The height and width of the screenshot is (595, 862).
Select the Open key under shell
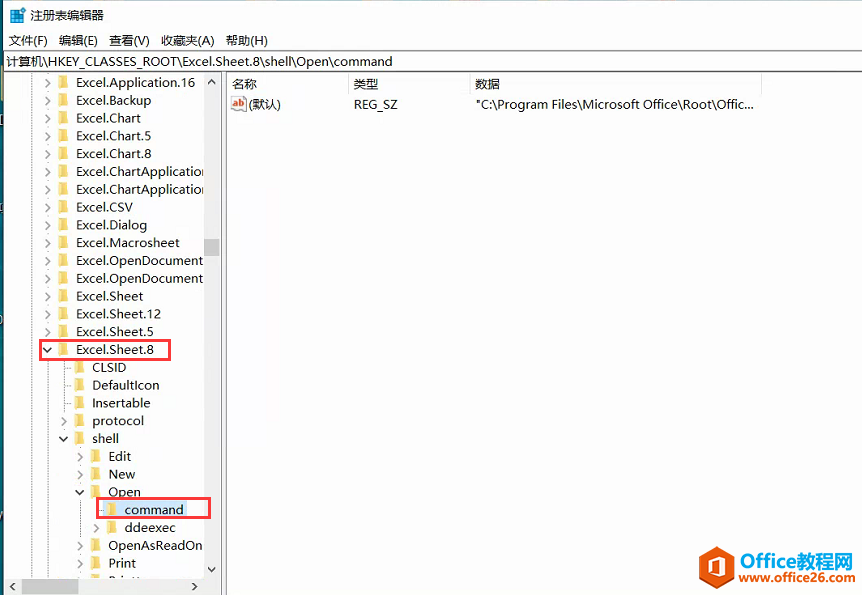click(x=125, y=492)
